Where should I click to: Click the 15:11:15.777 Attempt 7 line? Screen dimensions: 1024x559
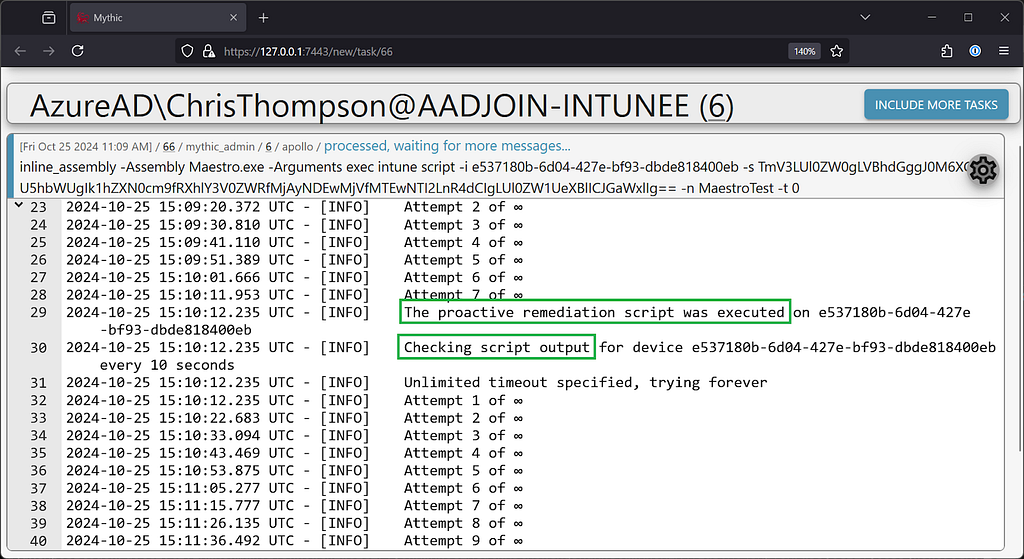pyautogui.click(x=295, y=505)
